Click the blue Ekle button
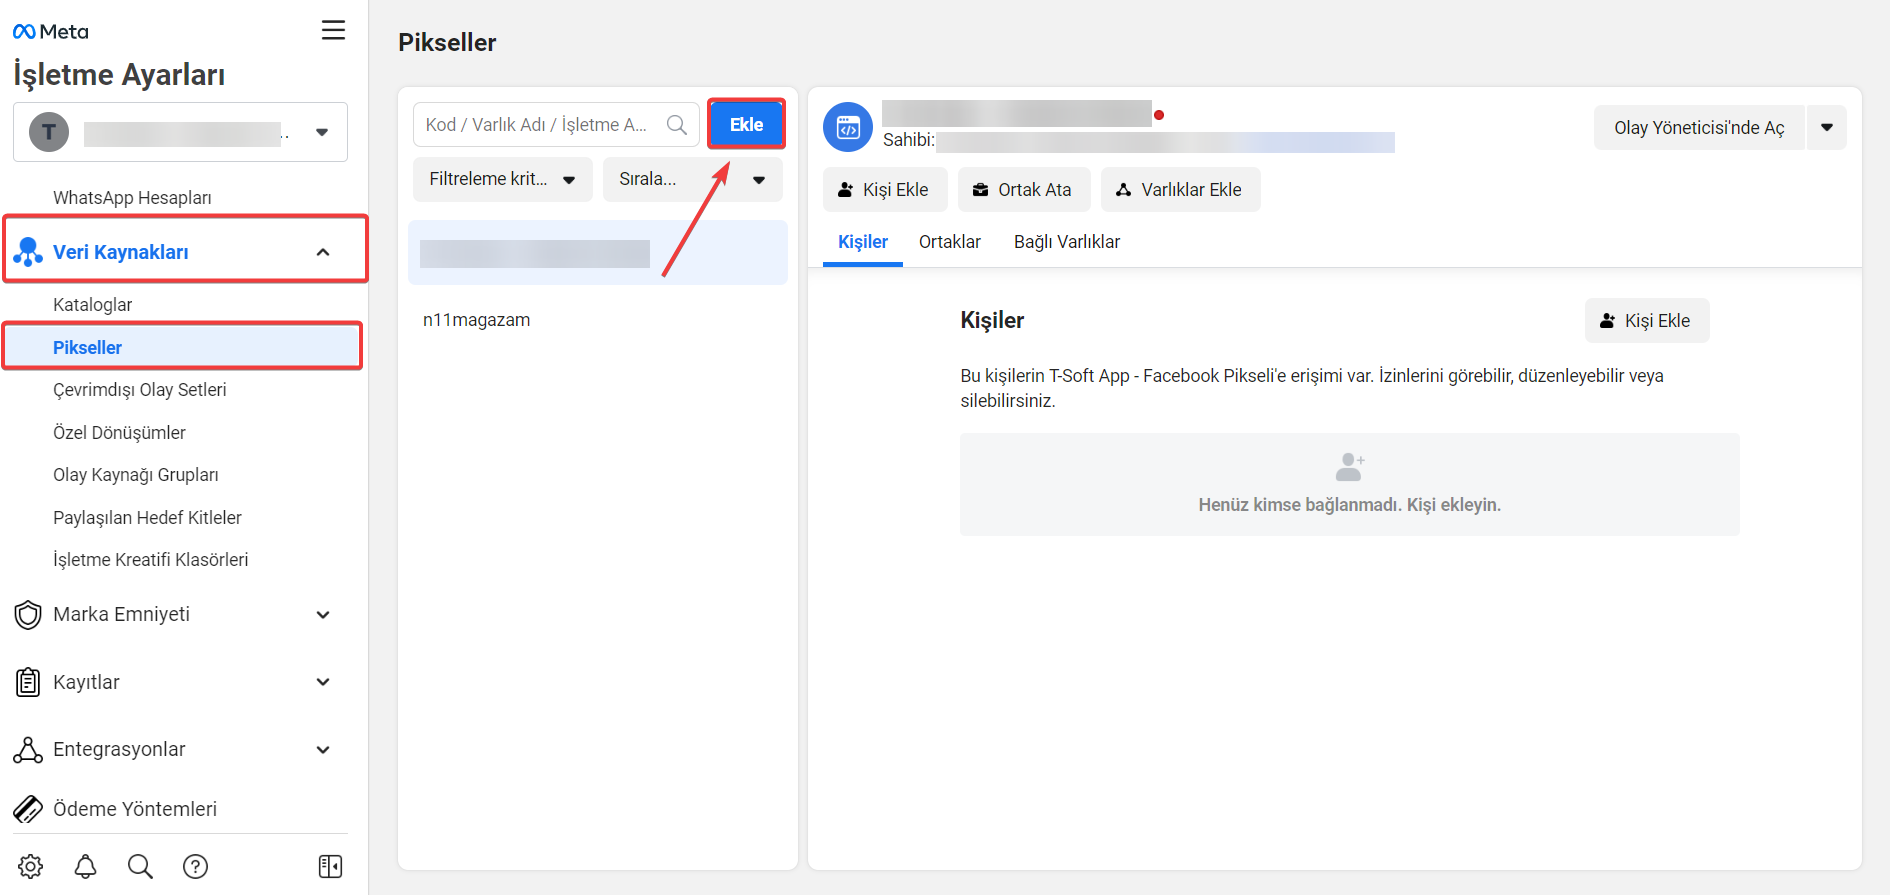Image resolution: width=1890 pixels, height=895 pixels. pos(746,125)
